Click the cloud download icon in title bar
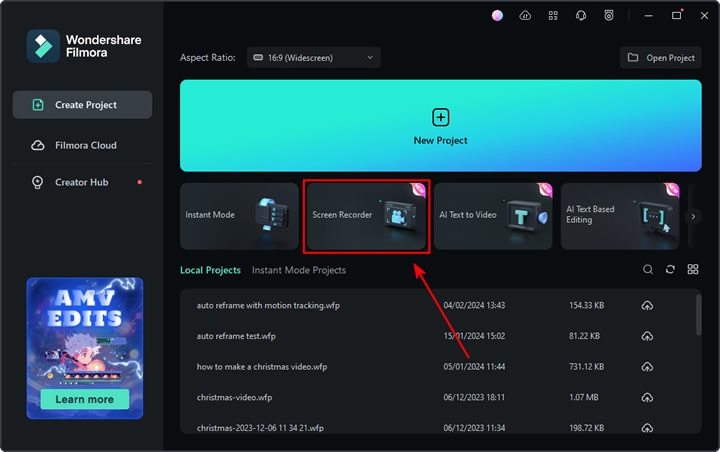Image resolution: width=720 pixels, height=452 pixels. (x=525, y=16)
